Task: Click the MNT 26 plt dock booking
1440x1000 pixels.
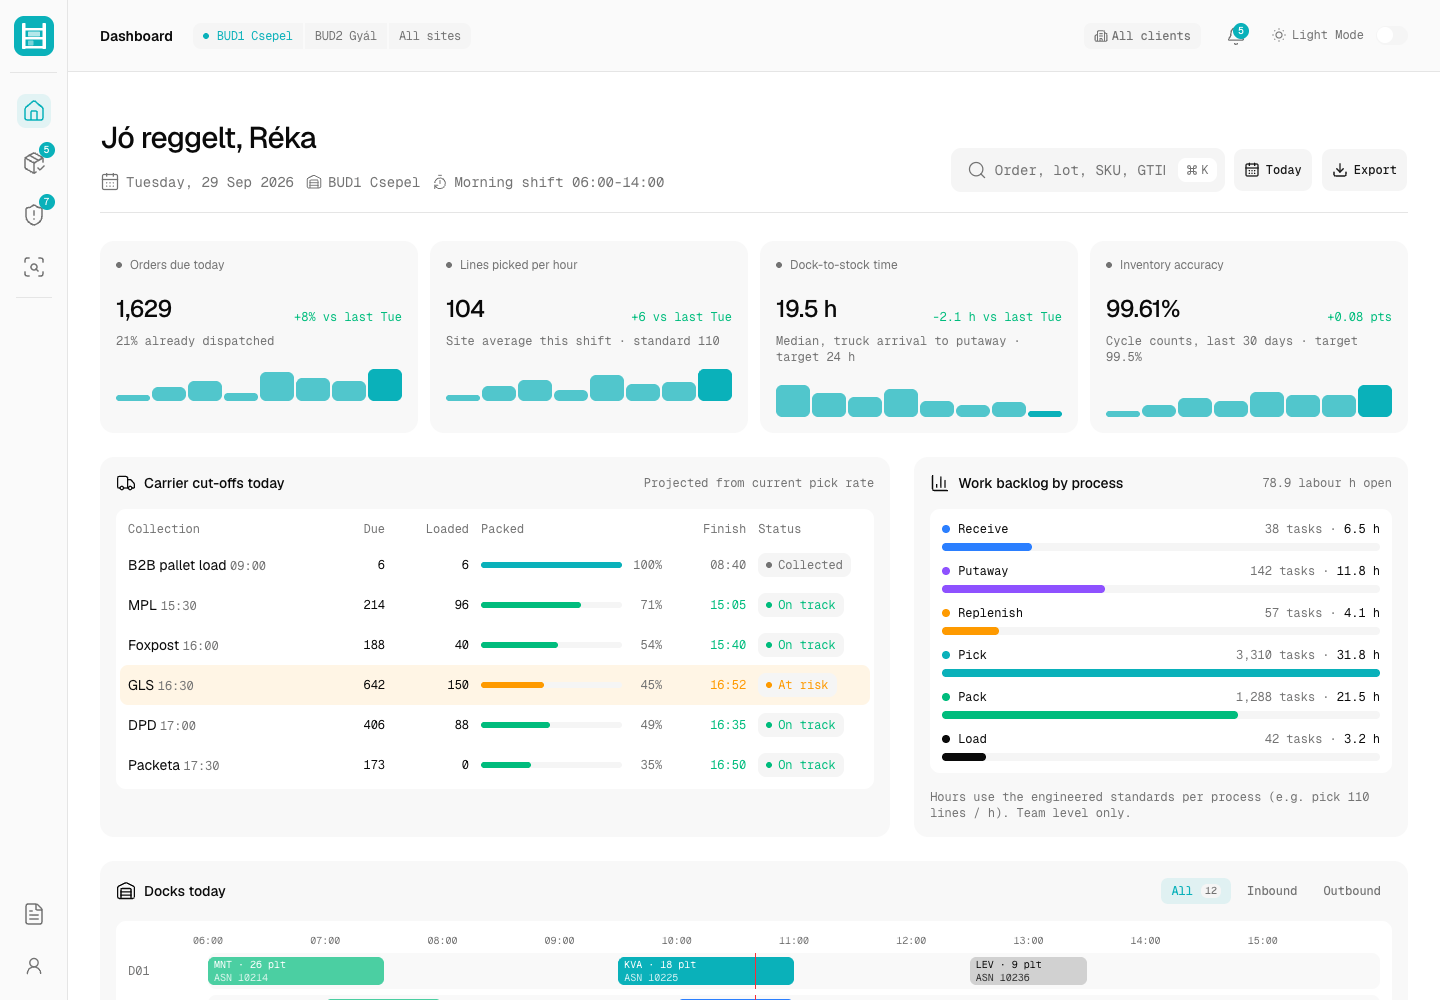Action: (296, 971)
